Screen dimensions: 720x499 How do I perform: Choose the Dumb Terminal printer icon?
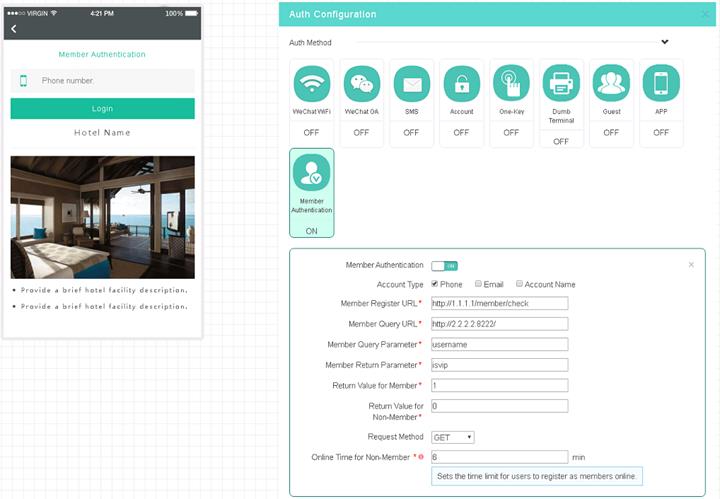(x=561, y=83)
